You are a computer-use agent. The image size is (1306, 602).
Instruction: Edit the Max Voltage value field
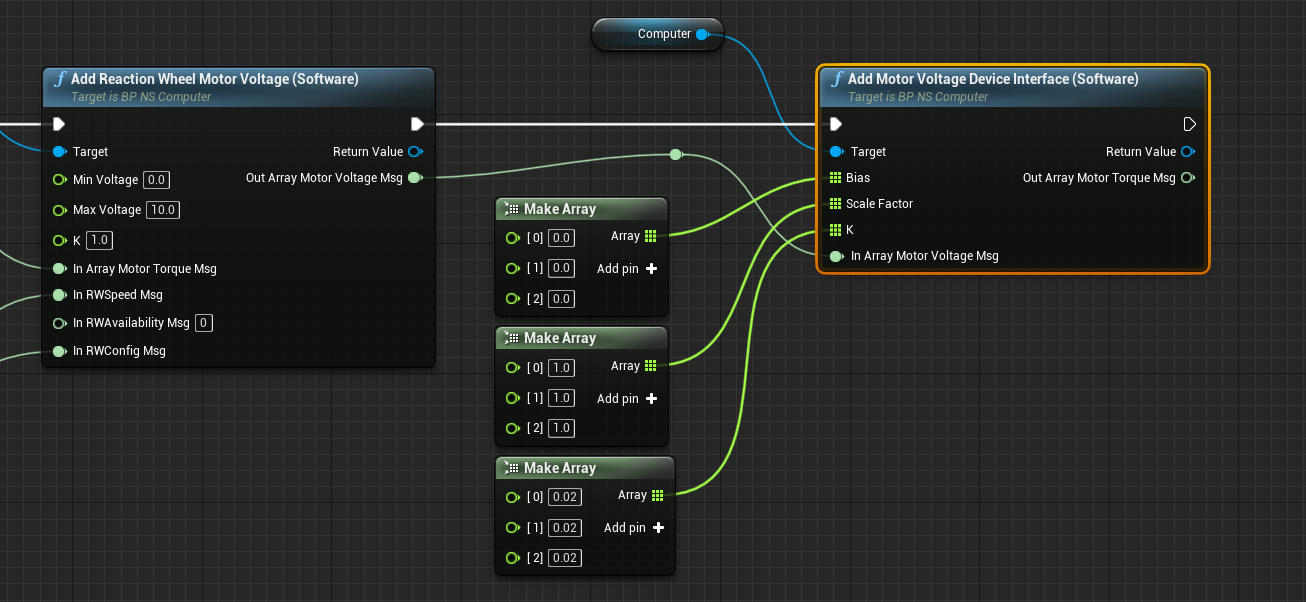[x=164, y=210]
